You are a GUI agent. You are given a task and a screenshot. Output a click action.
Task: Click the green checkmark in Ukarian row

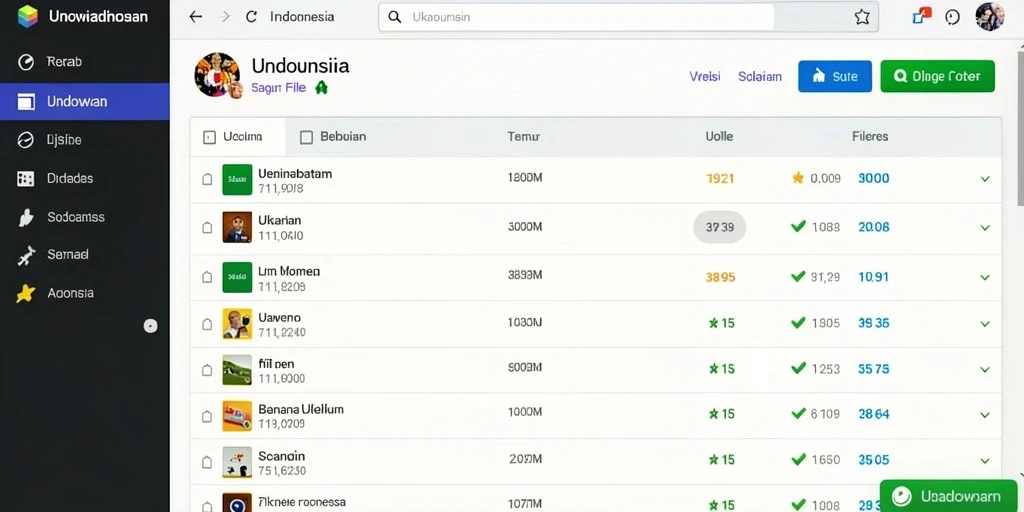pos(798,227)
